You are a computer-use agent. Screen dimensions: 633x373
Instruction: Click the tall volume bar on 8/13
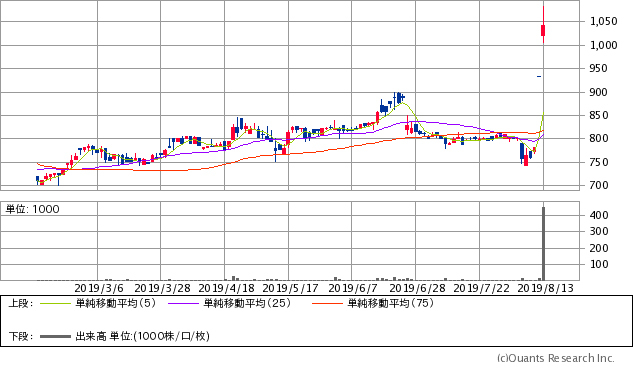pos(543,243)
